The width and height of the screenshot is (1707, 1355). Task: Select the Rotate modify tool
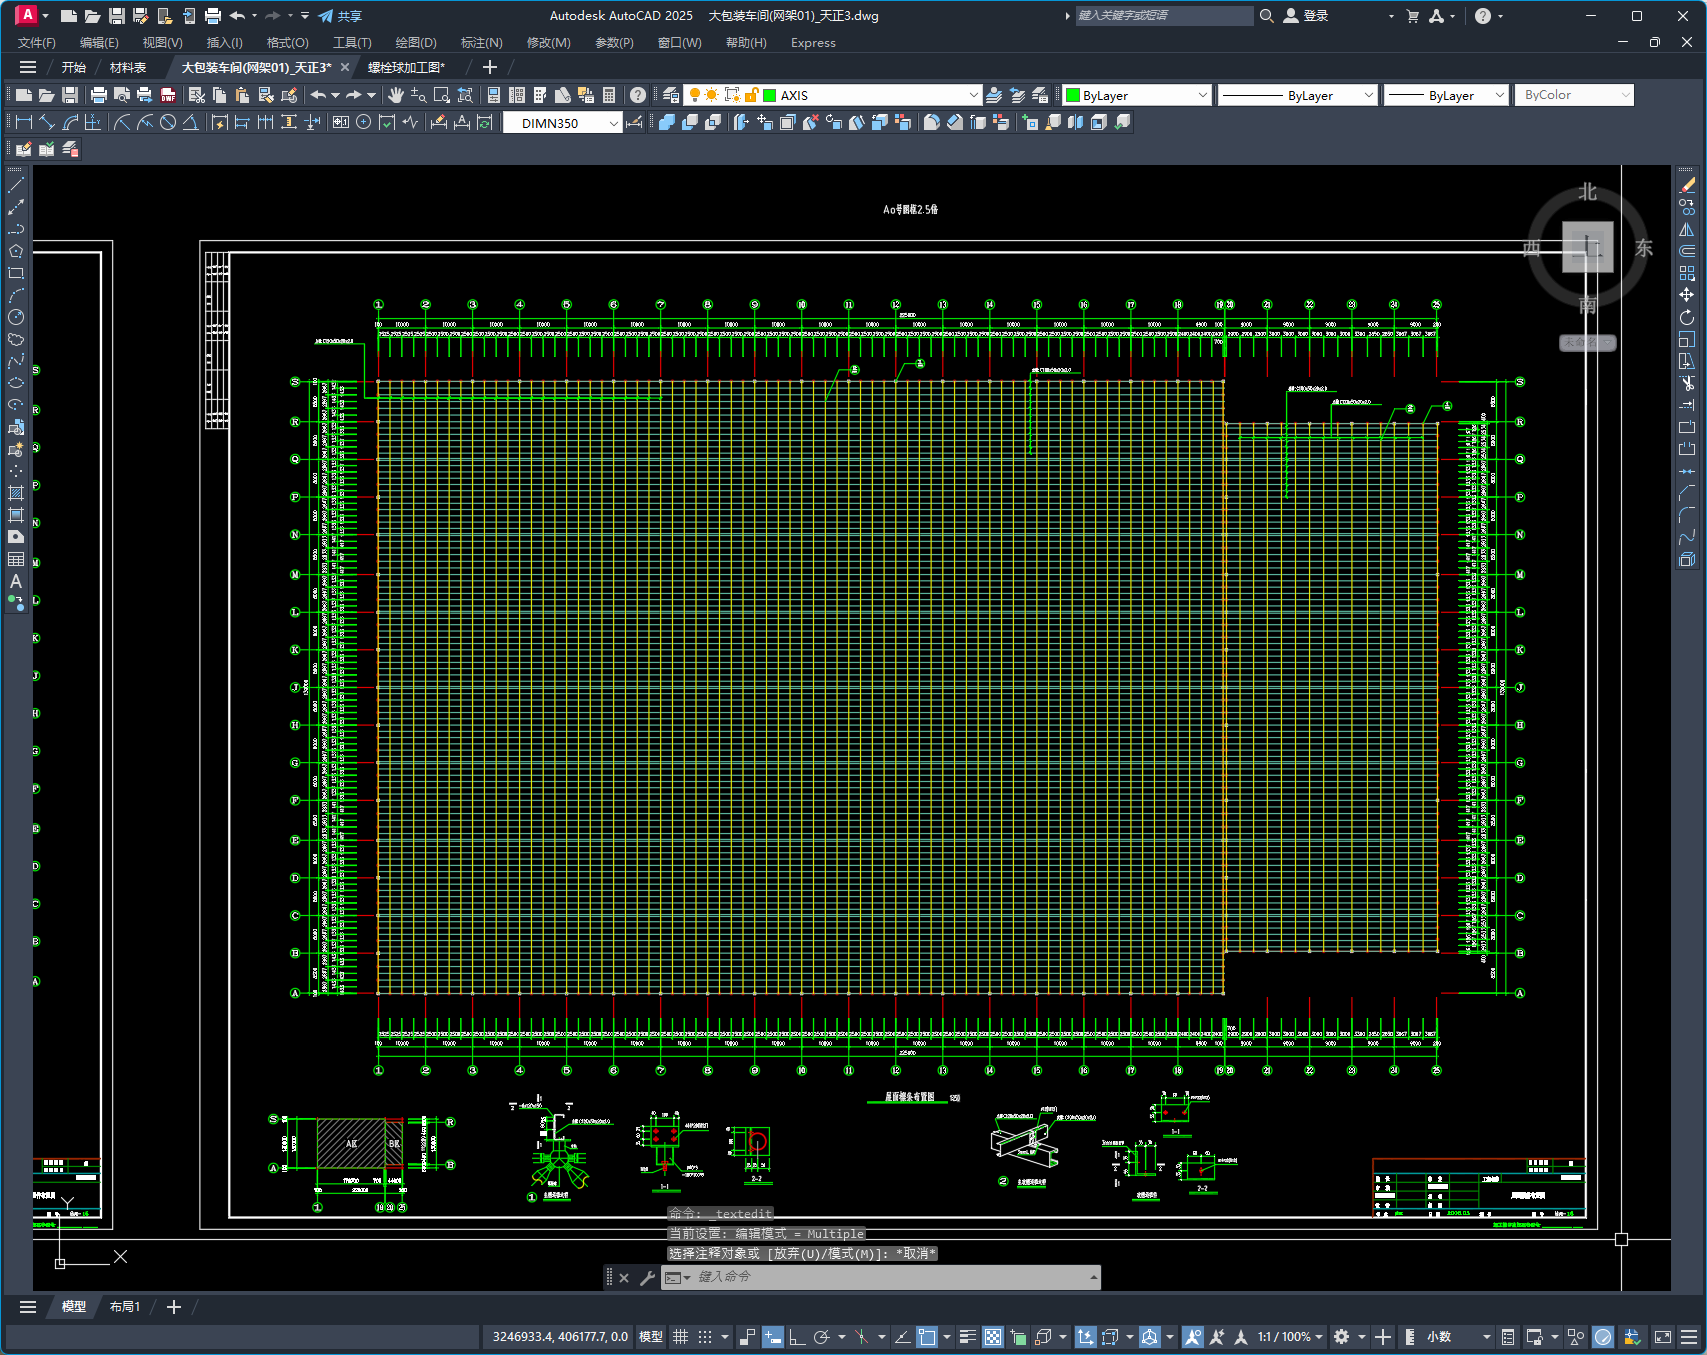(1687, 317)
